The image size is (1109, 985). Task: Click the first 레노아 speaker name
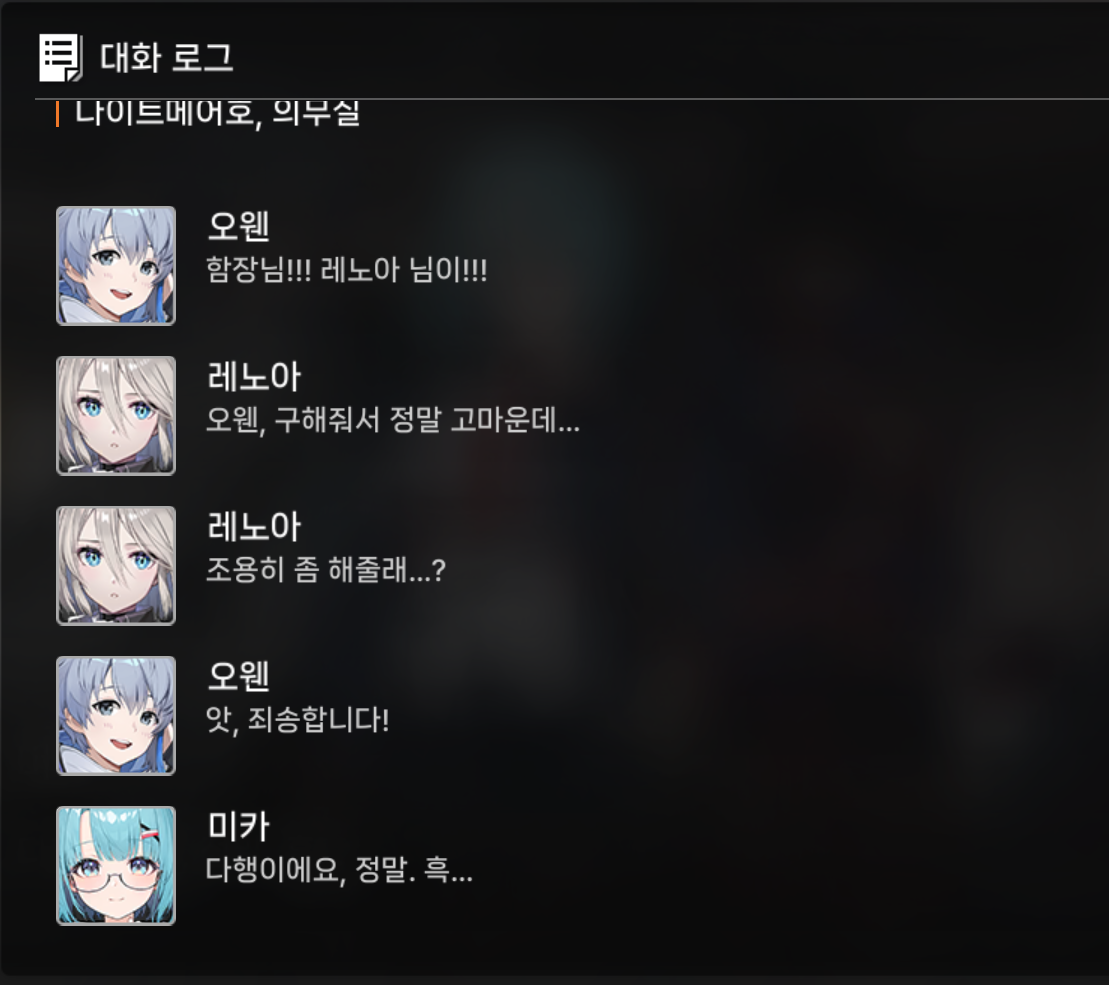(254, 376)
